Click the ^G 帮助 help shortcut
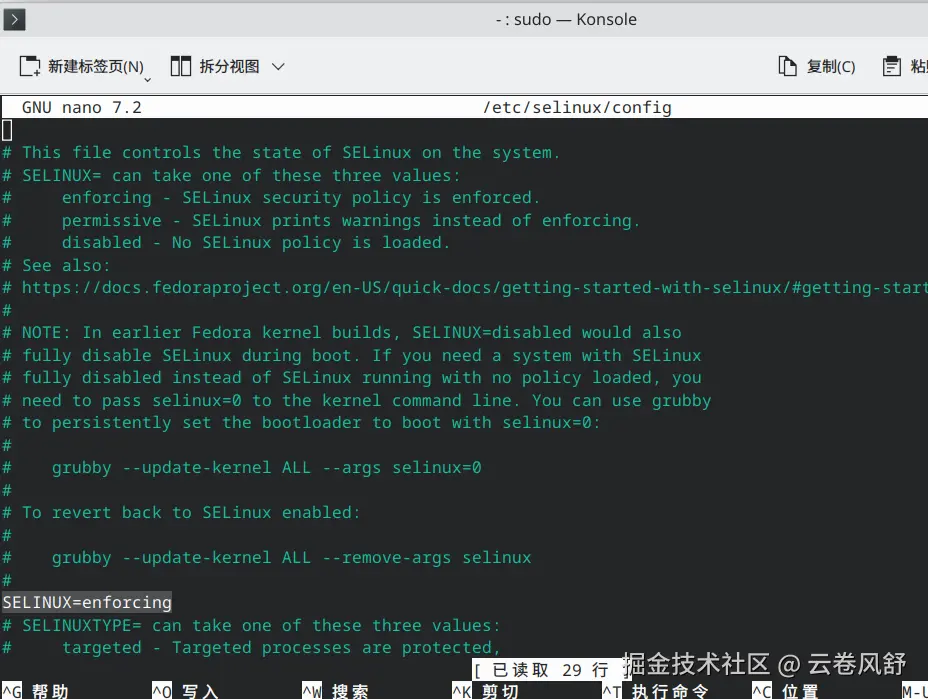Screen dimensions: 928x699 pos(35,691)
